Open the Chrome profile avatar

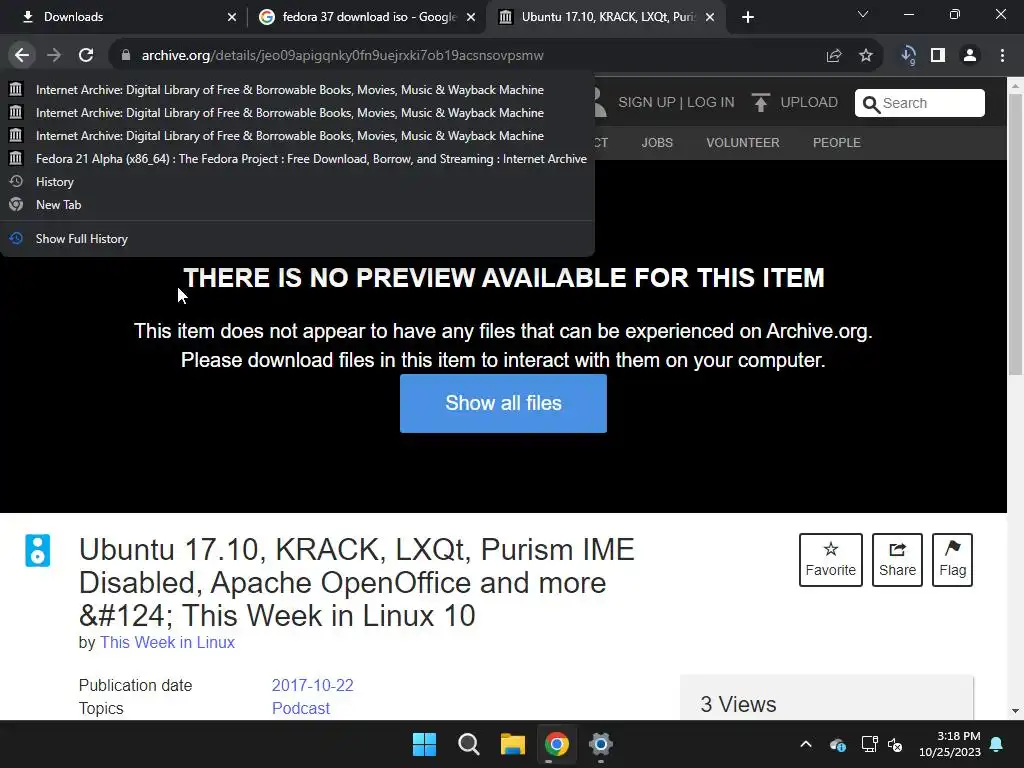(970, 56)
